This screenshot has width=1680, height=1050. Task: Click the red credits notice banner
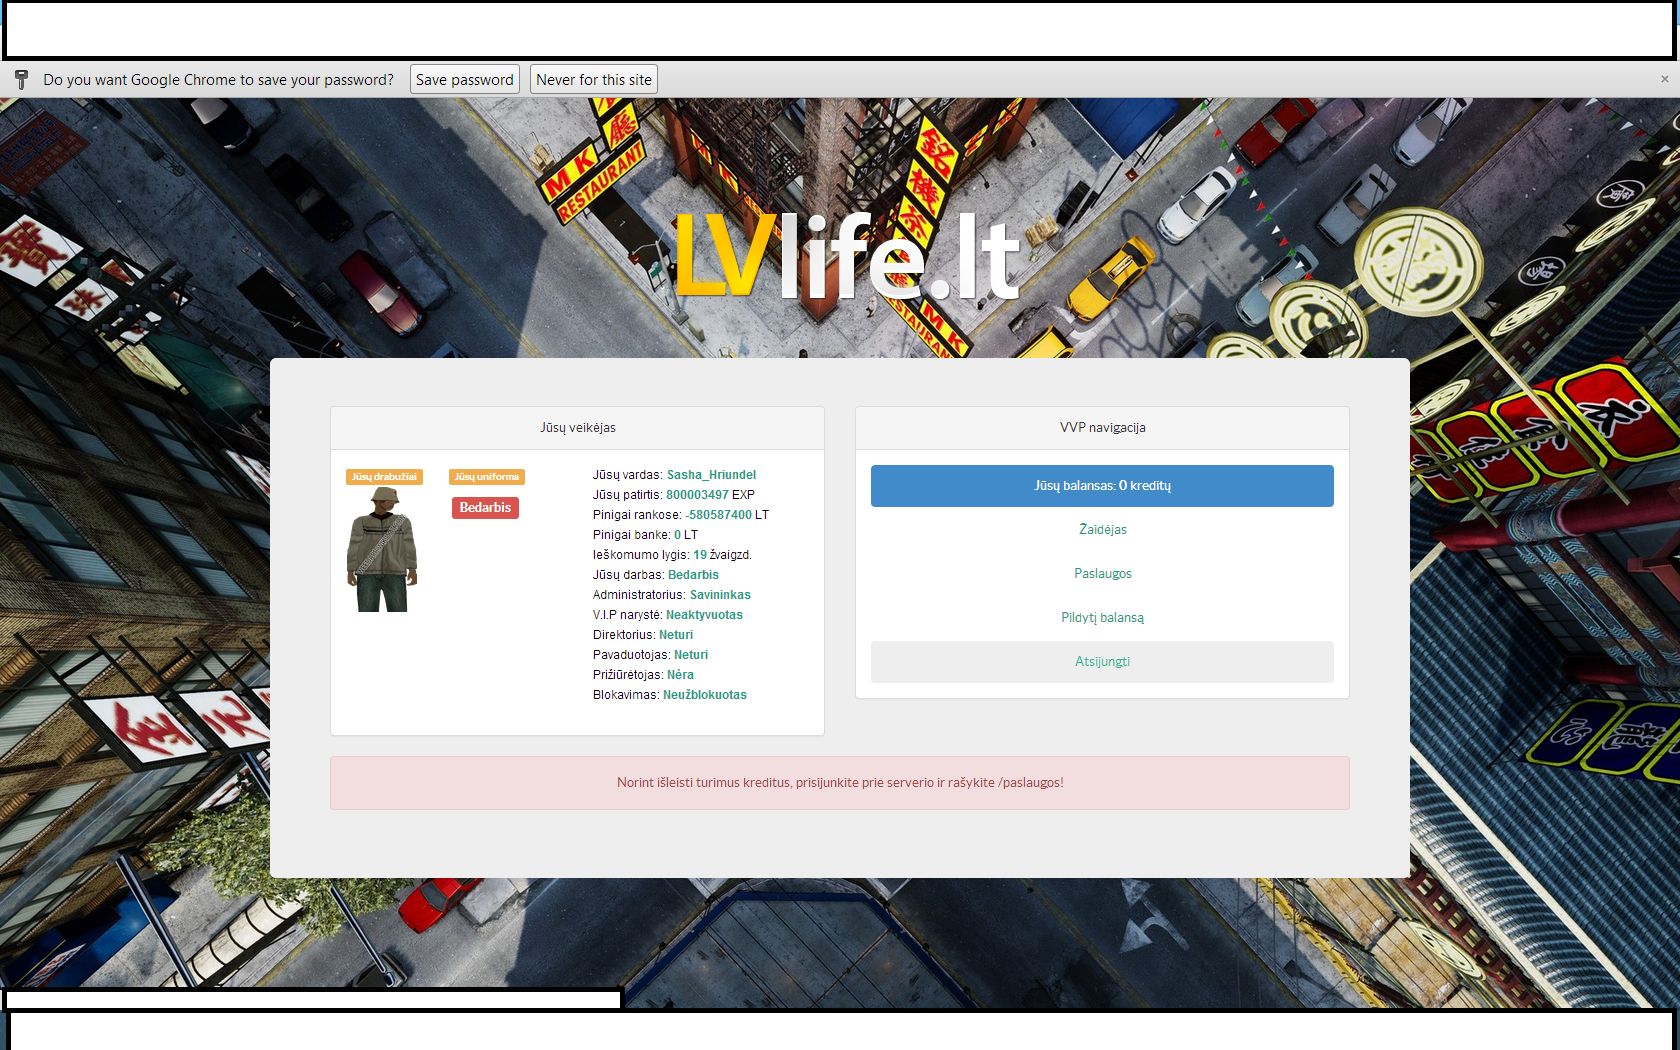(x=840, y=783)
